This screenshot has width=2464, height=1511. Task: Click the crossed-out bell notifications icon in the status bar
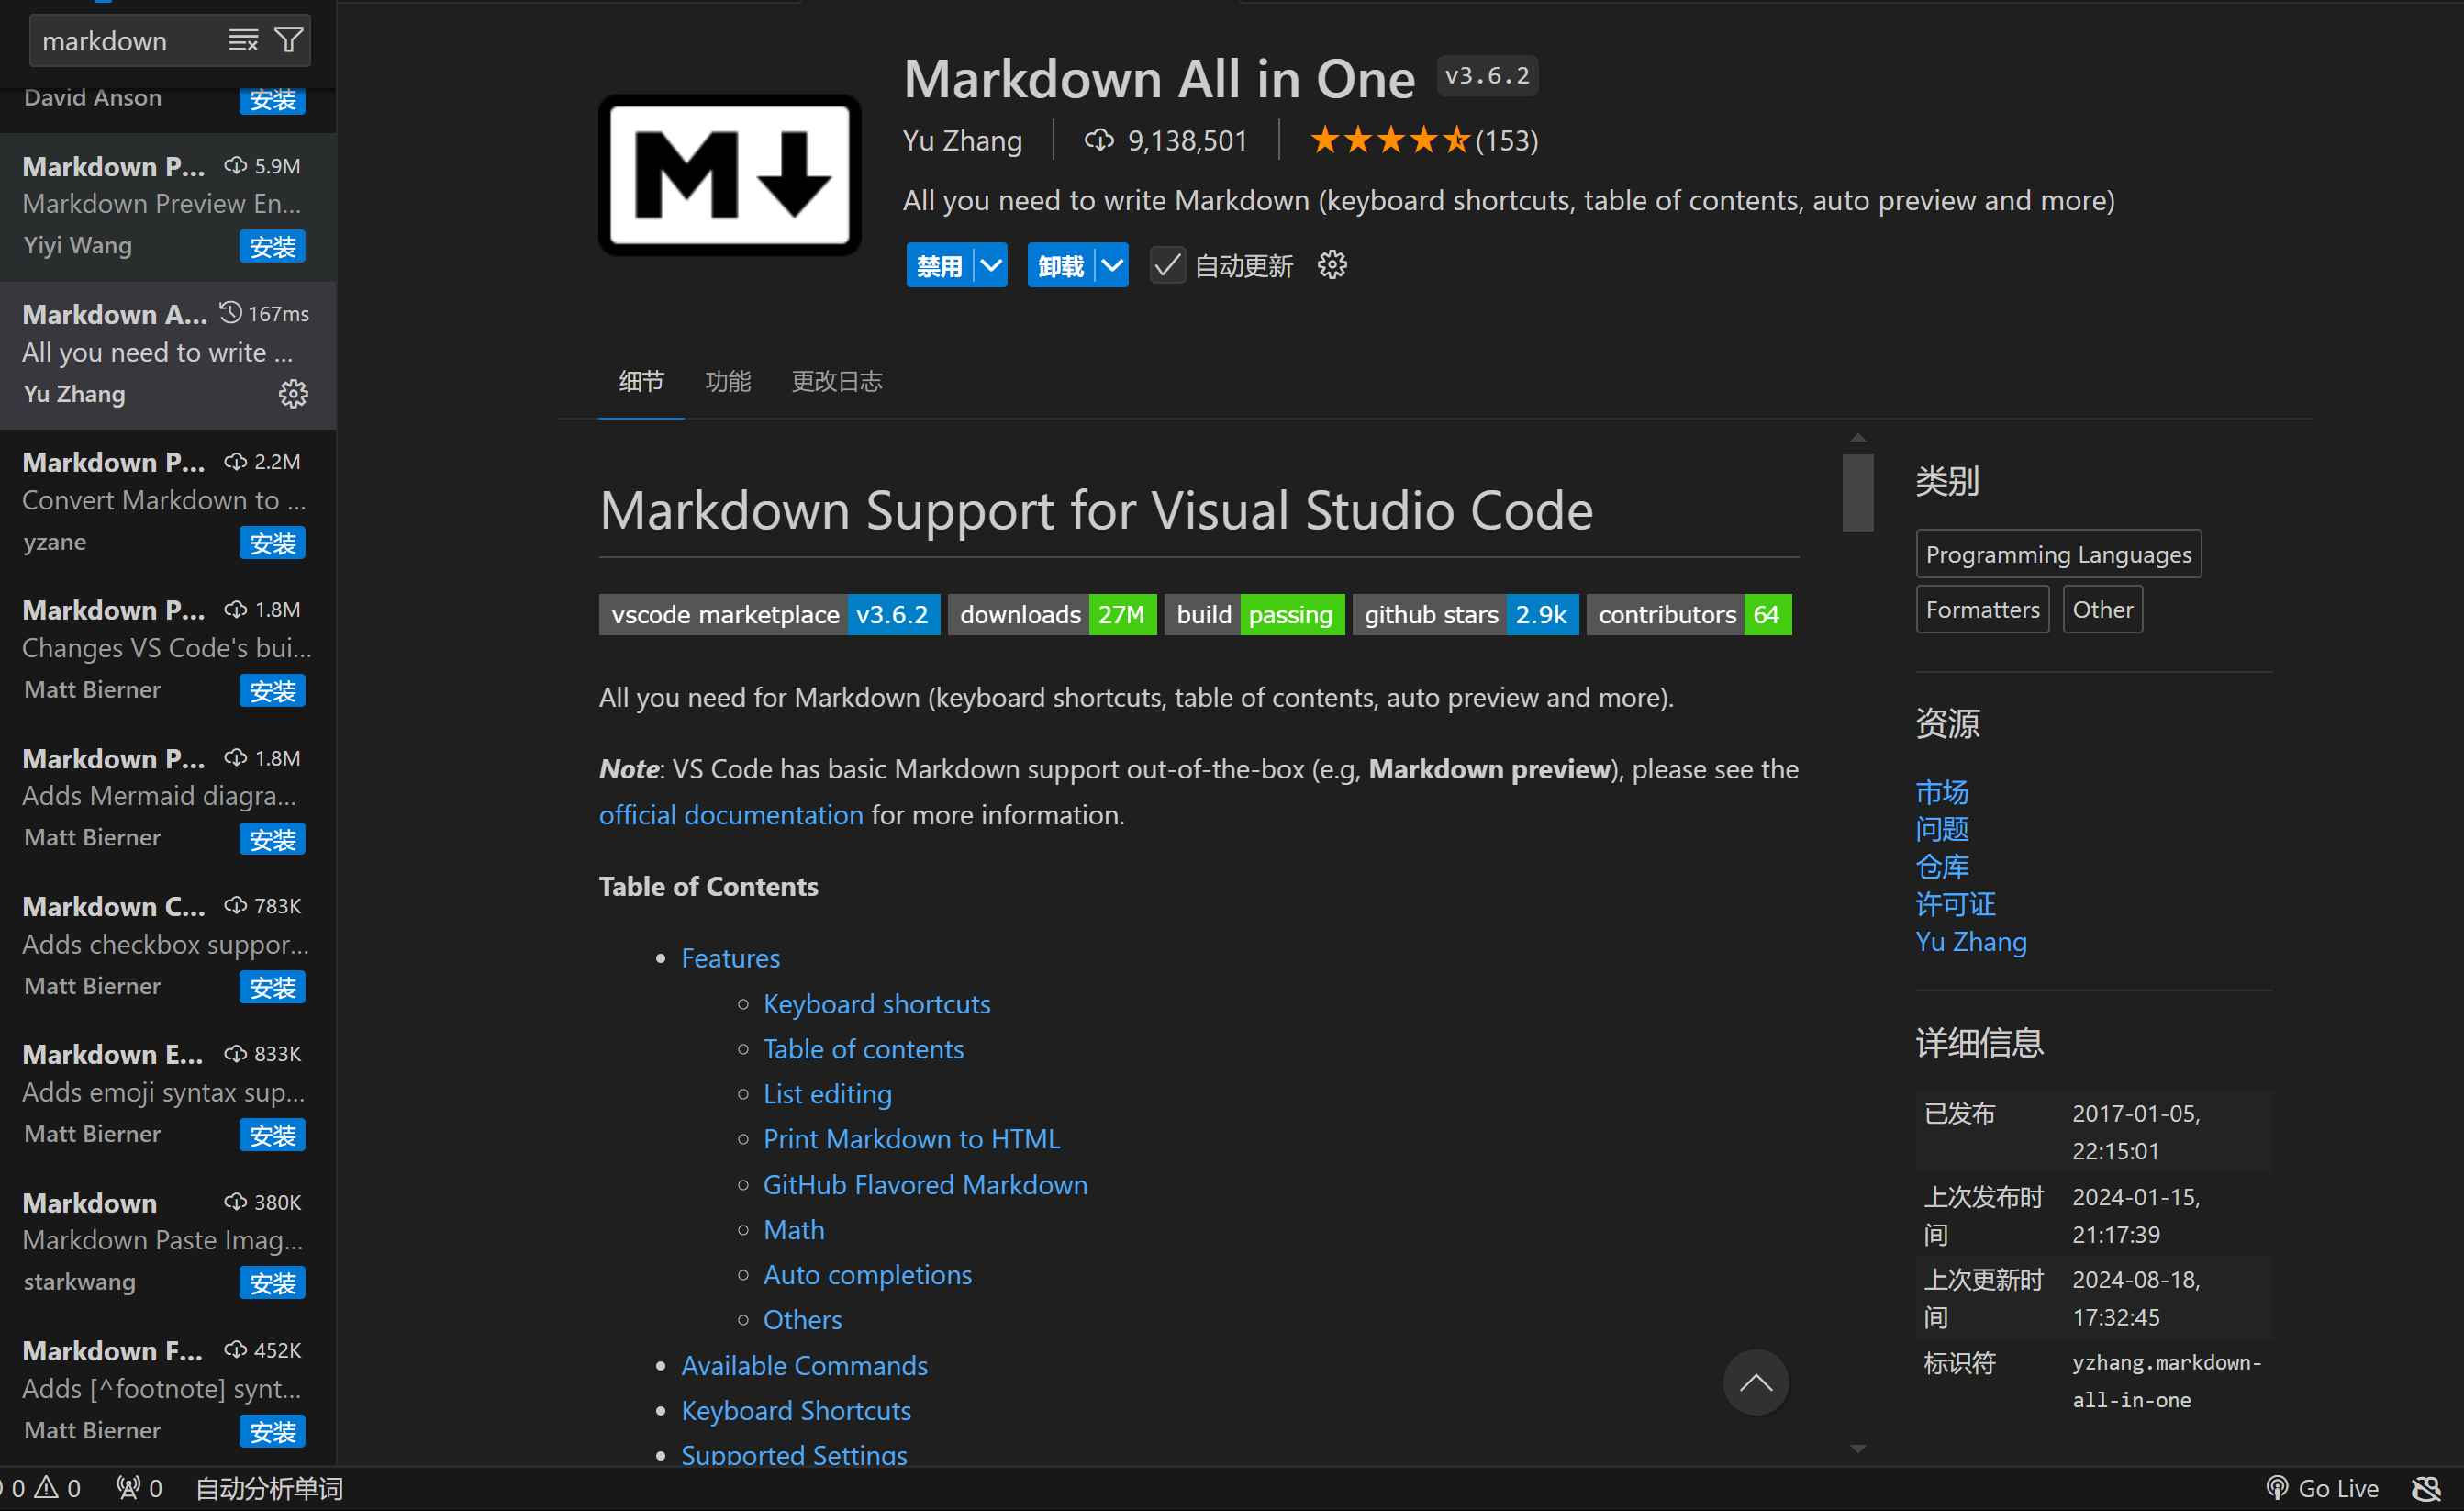pyautogui.click(x=2426, y=1488)
